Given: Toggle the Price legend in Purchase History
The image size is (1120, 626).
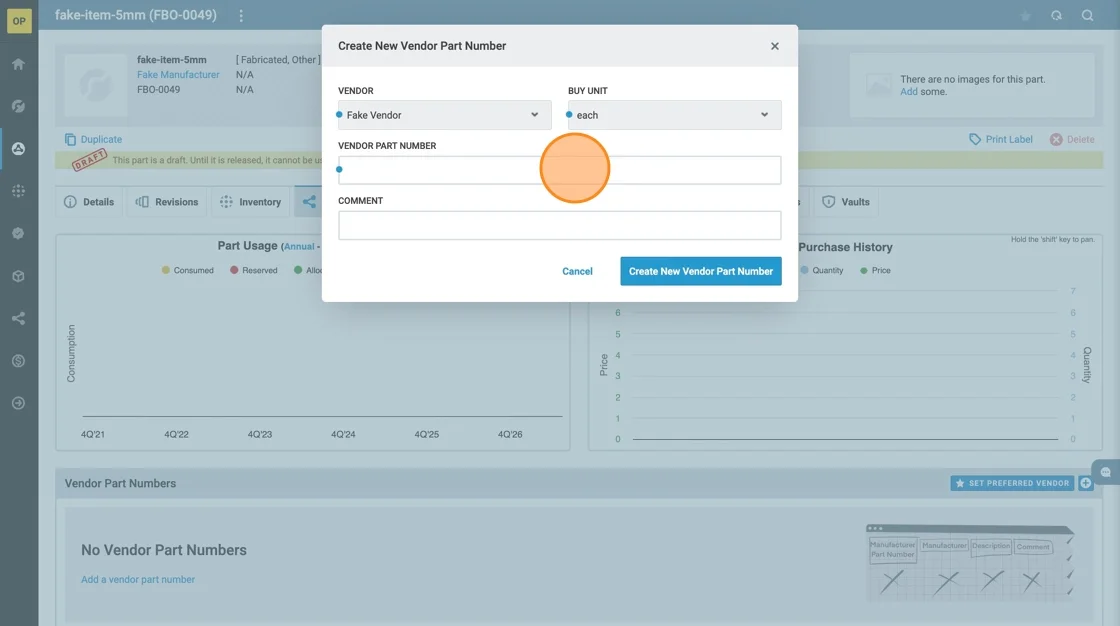Looking at the screenshot, I should (875, 270).
